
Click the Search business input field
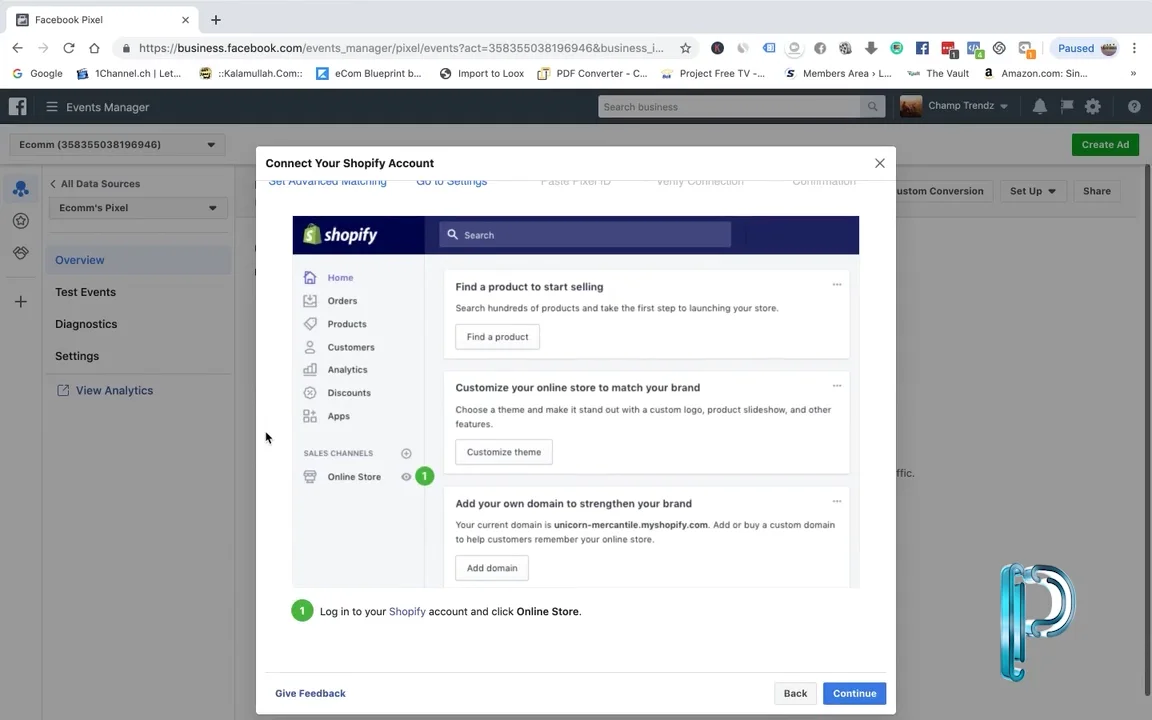click(x=730, y=107)
